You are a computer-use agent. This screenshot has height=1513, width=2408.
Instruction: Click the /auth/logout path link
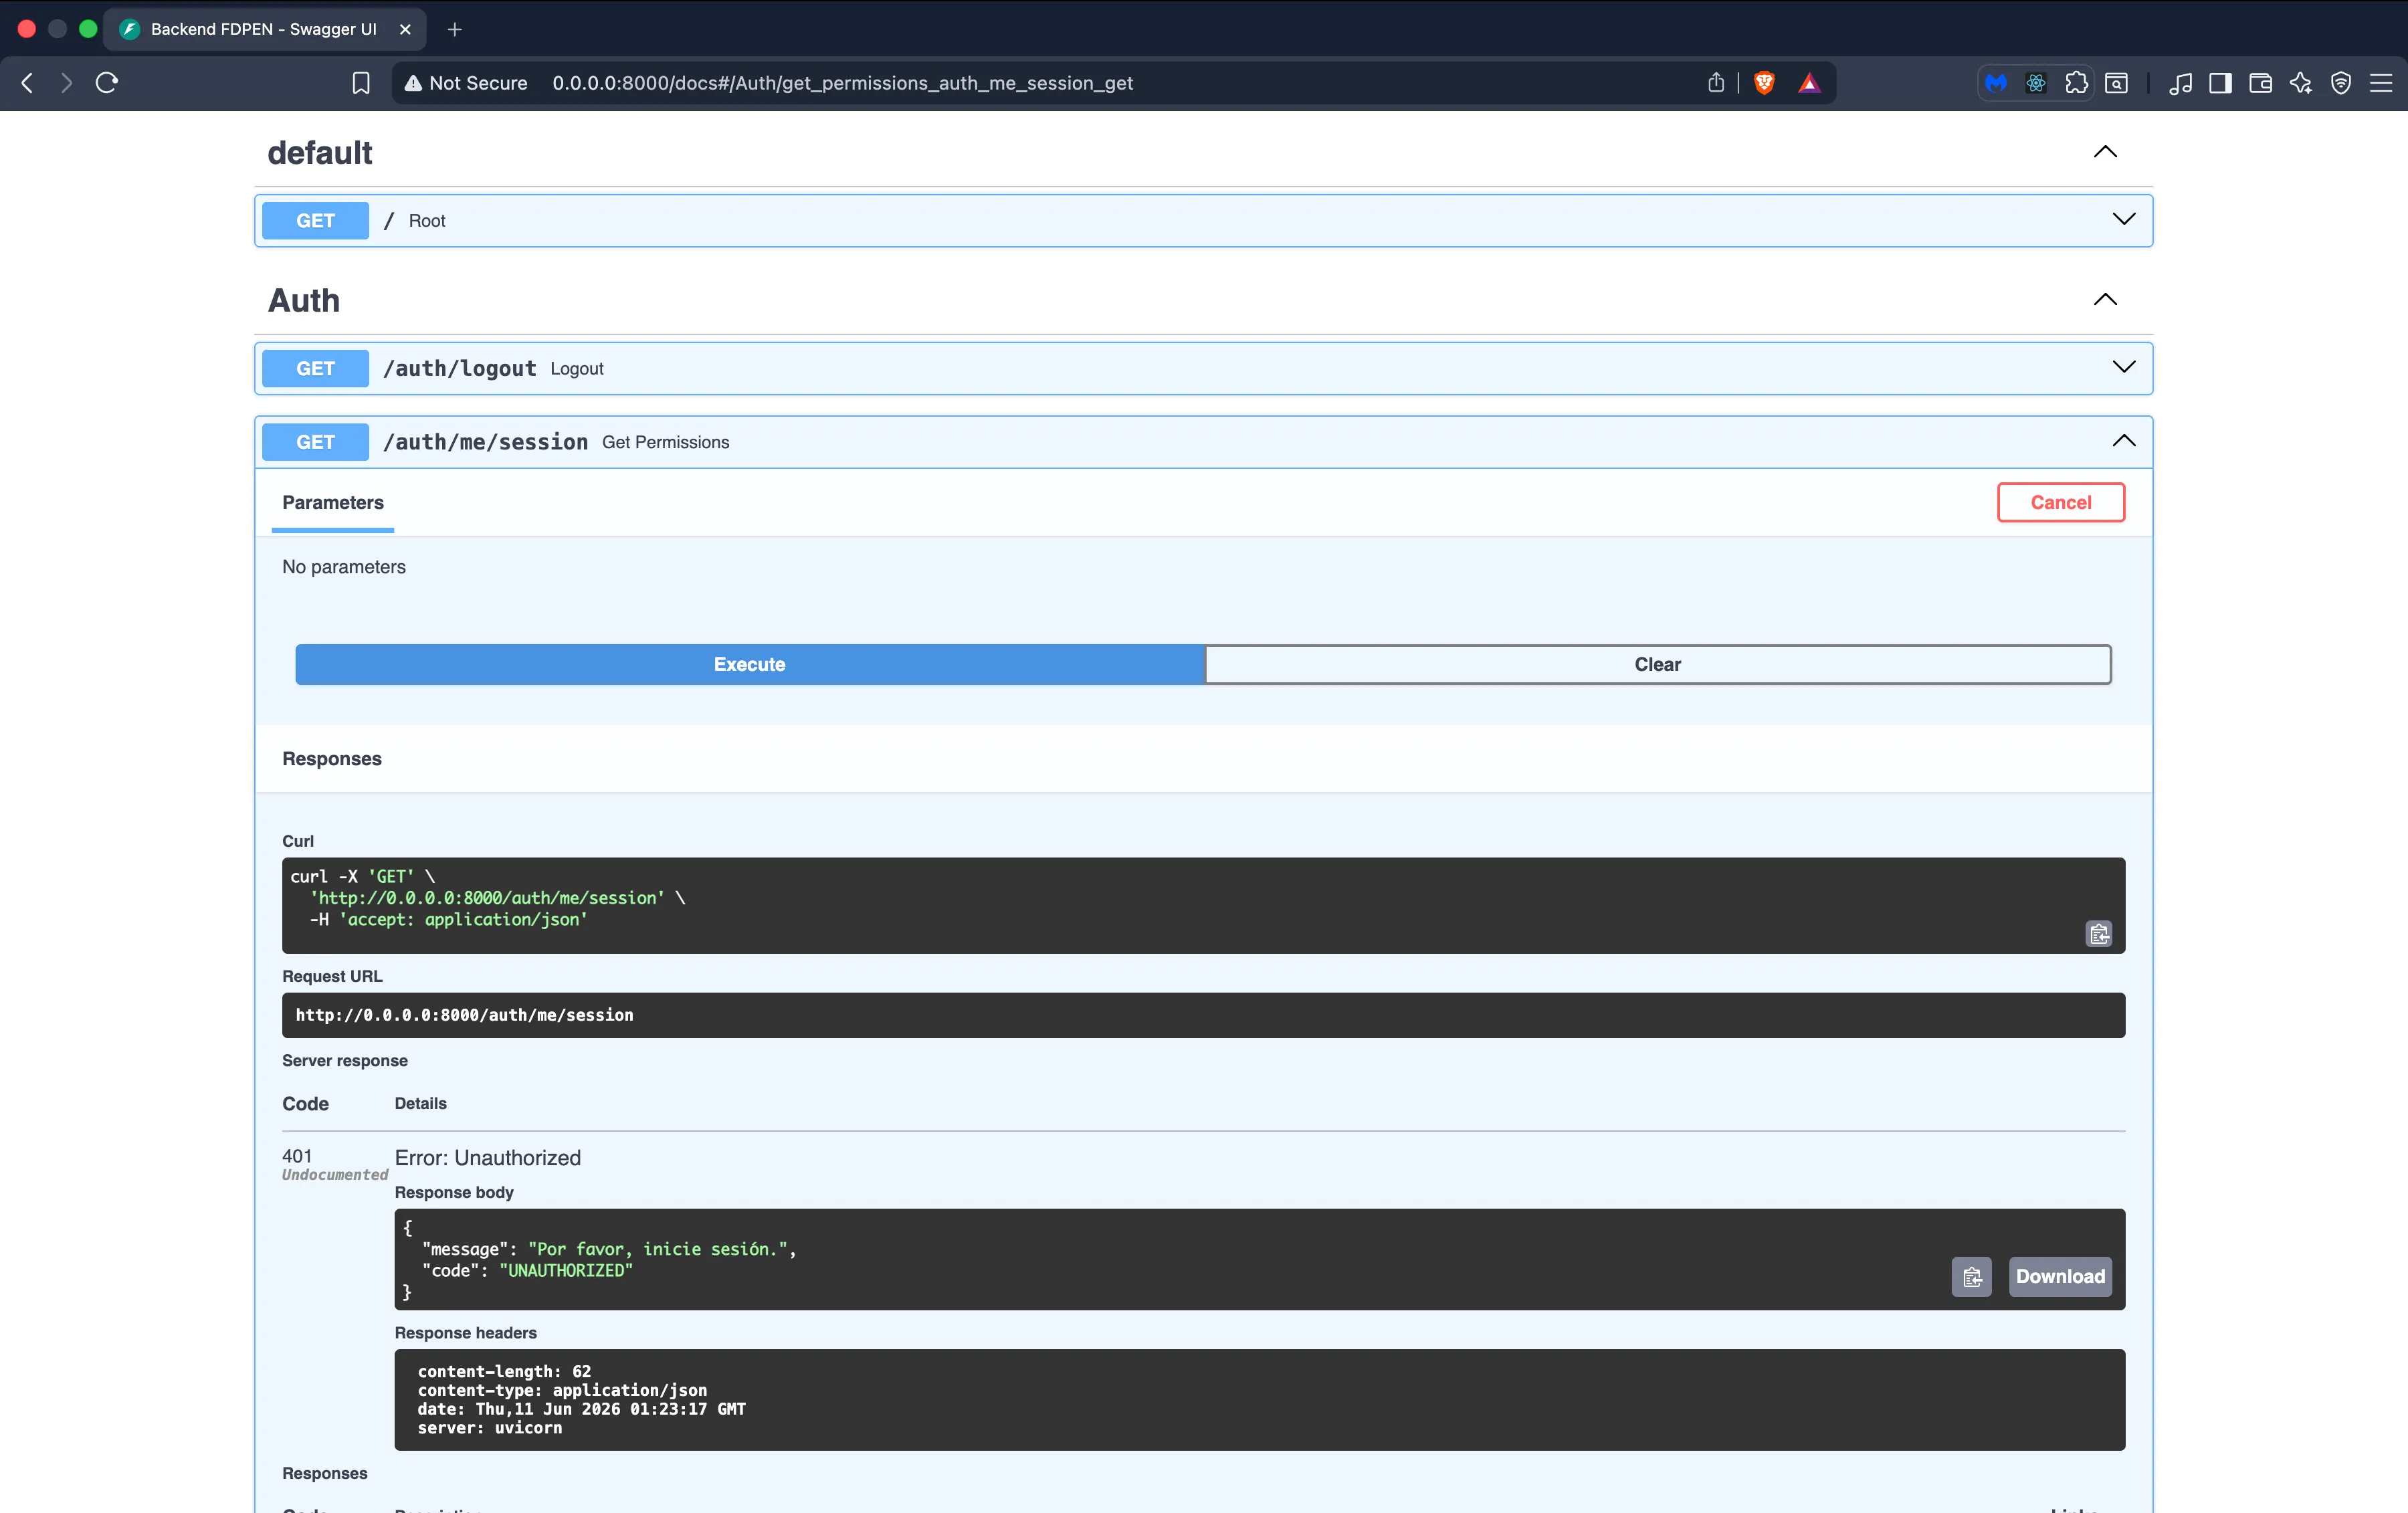click(460, 368)
